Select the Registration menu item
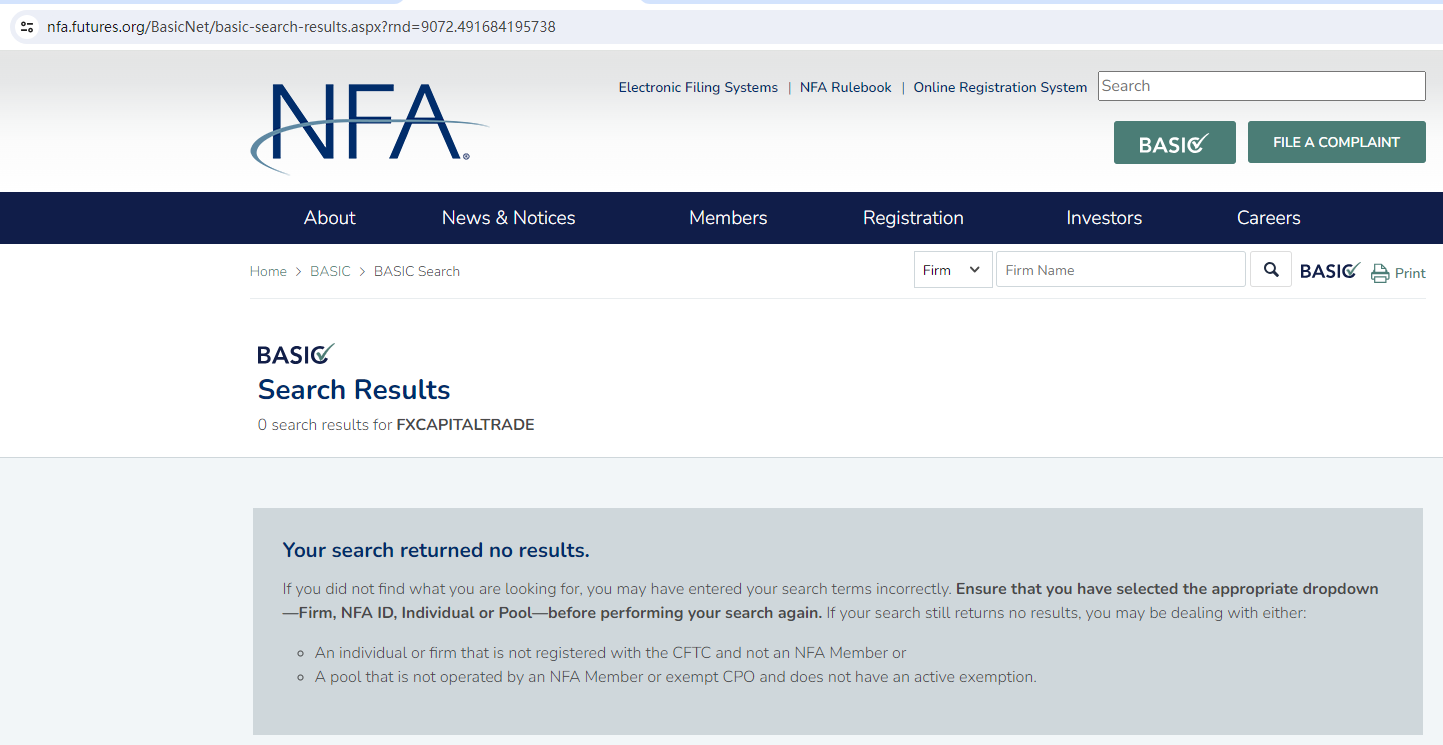The height and width of the screenshot is (745, 1443). coord(913,218)
